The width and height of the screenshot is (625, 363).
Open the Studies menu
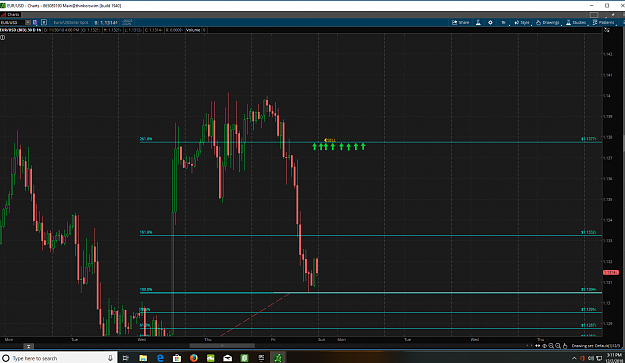[576, 23]
